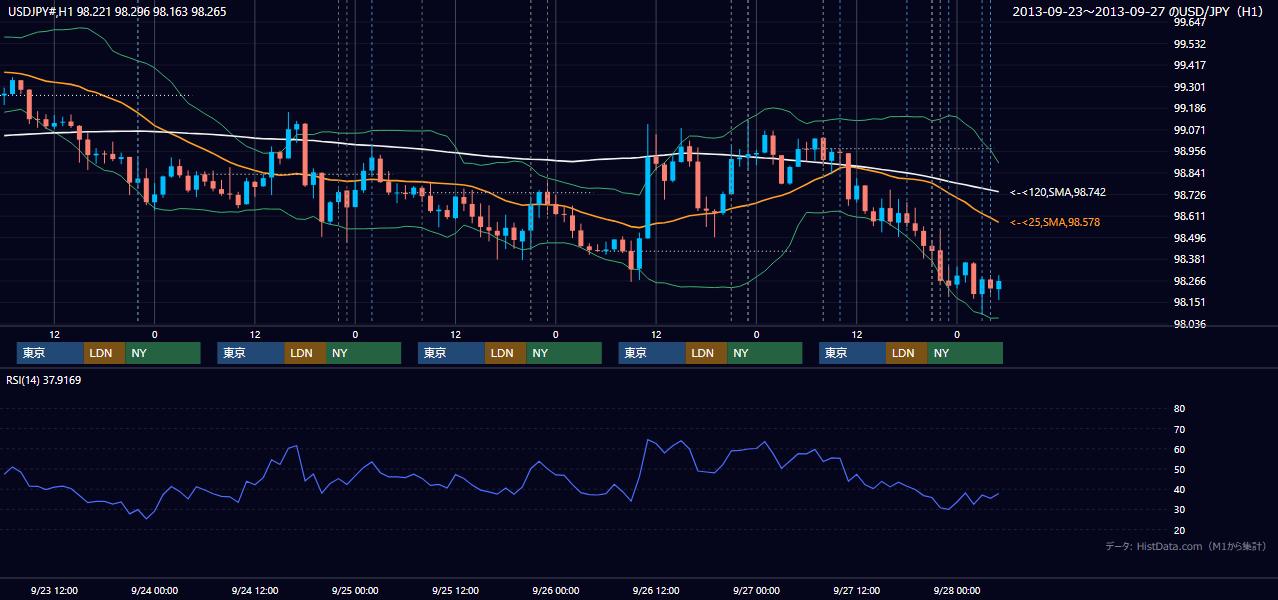This screenshot has width=1278, height=600.
Task: Click the 98.611 price axis value
Action: point(1189,216)
